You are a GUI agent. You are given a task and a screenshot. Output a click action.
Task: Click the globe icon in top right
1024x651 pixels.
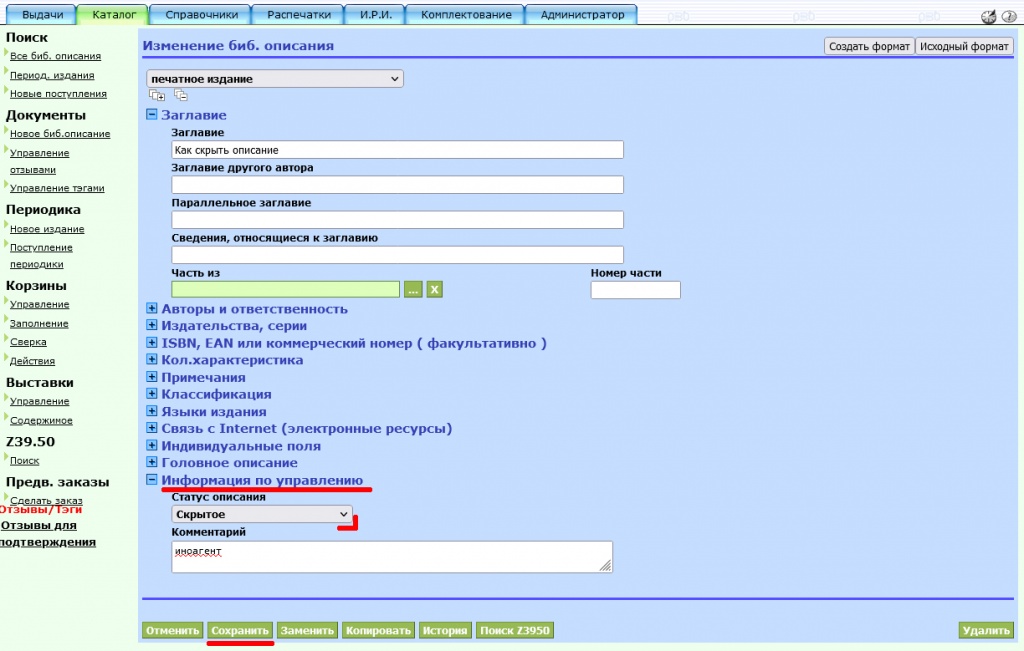coord(989,15)
